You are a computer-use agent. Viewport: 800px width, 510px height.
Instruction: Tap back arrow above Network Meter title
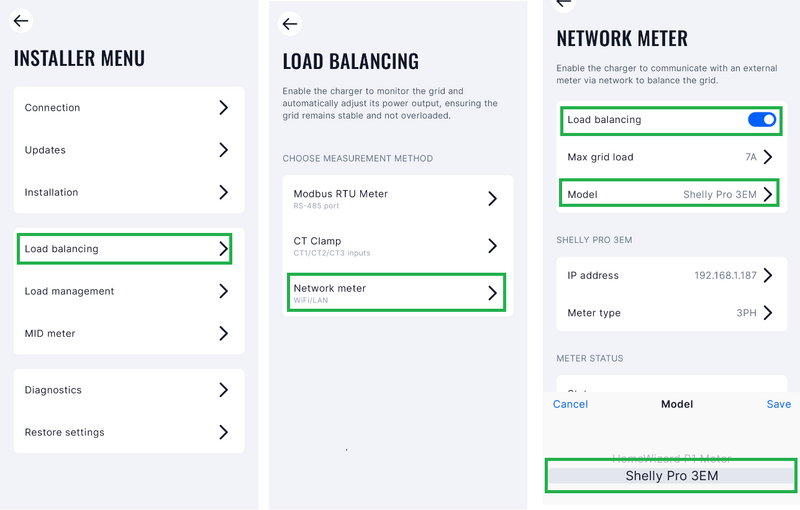tap(565, 4)
